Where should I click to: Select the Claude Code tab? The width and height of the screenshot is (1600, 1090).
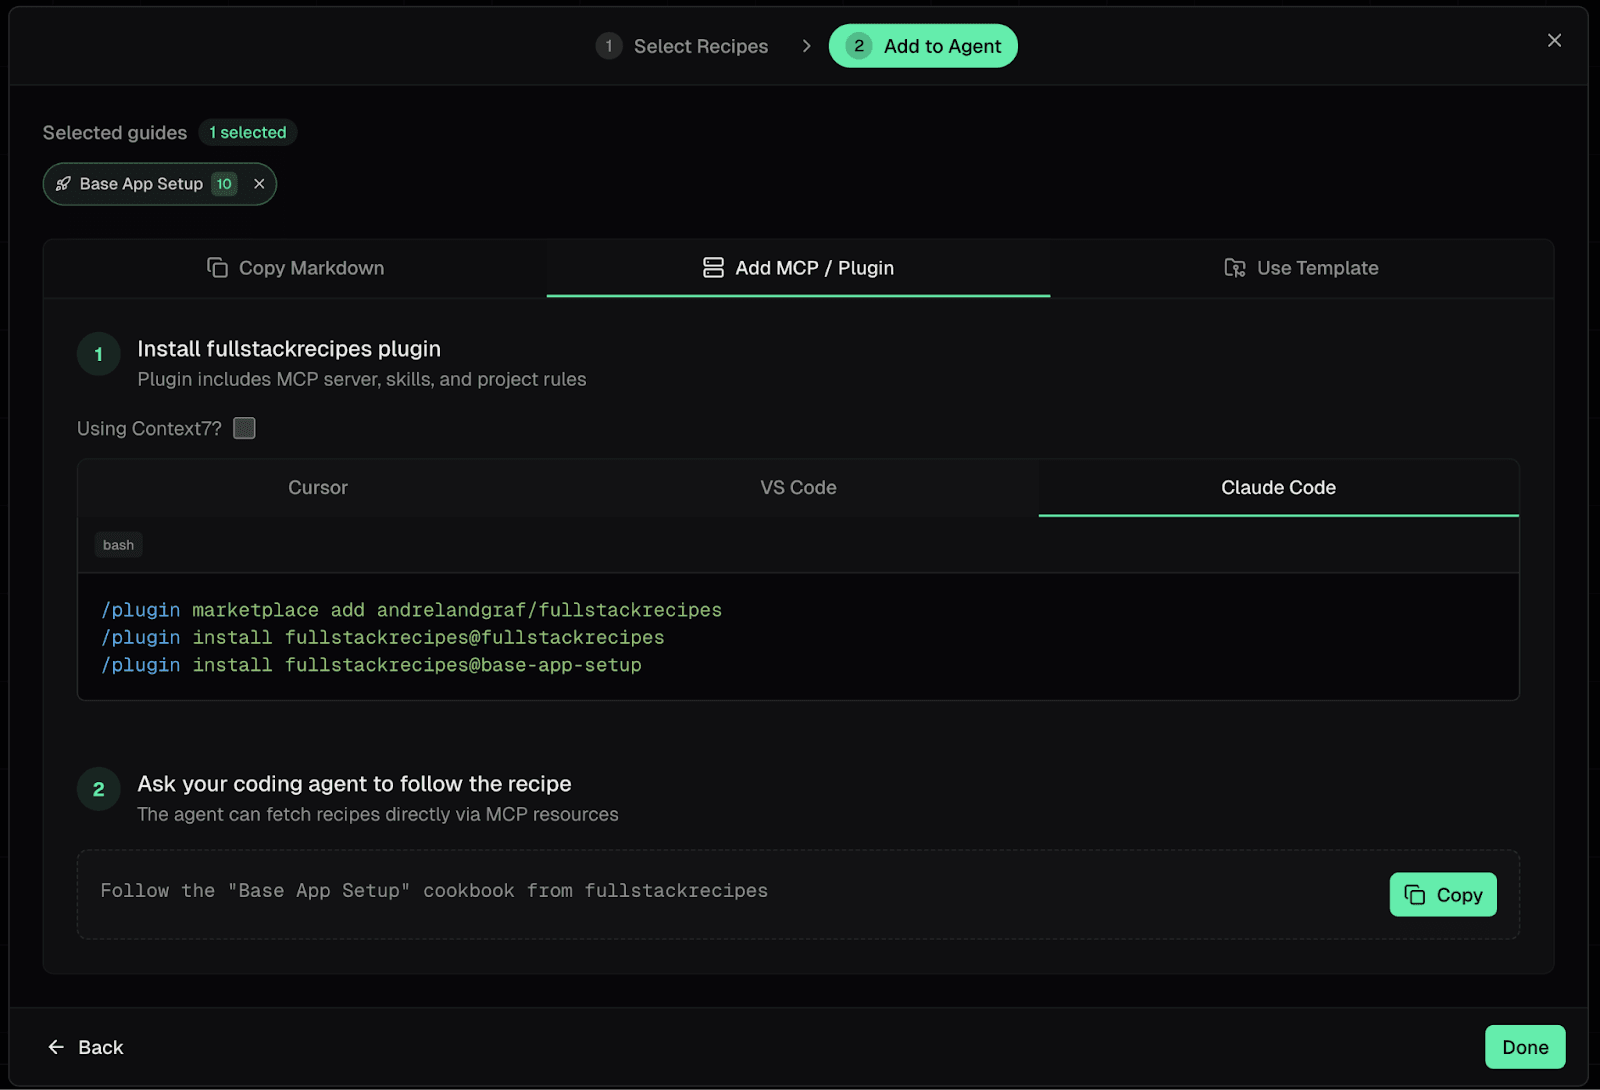pos(1278,488)
